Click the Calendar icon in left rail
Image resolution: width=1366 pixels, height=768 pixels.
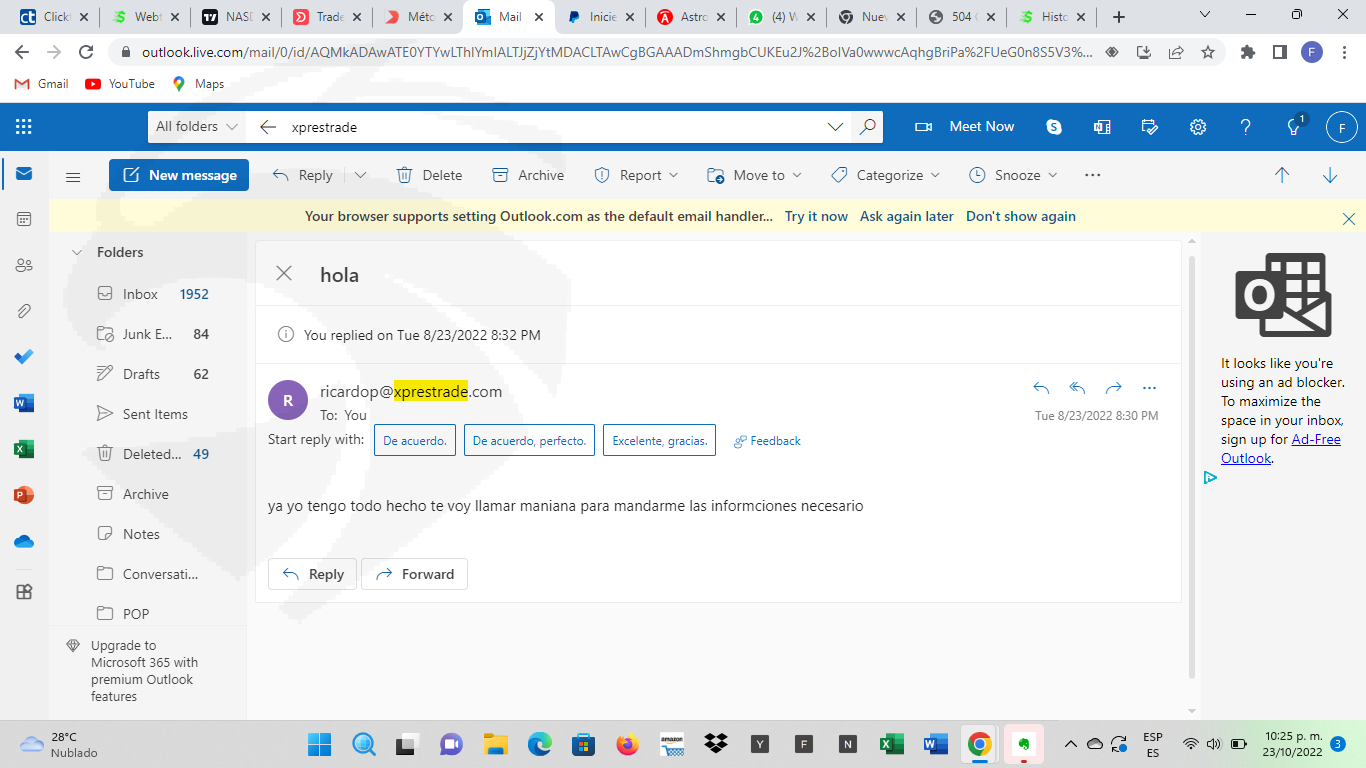(24, 219)
